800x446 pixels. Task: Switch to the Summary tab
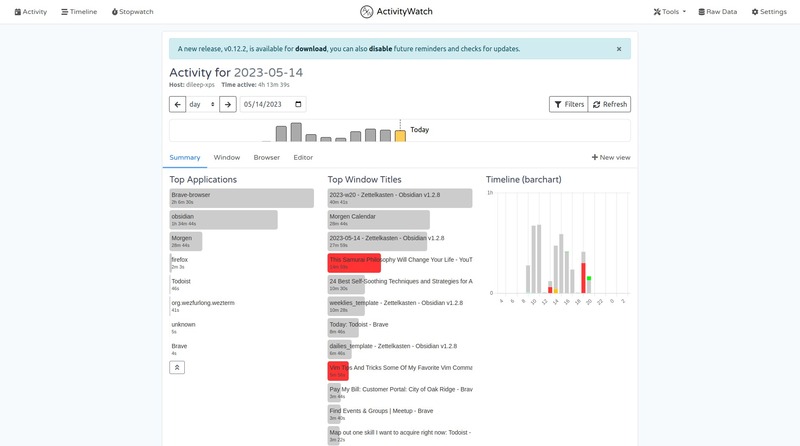click(x=185, y=158)
